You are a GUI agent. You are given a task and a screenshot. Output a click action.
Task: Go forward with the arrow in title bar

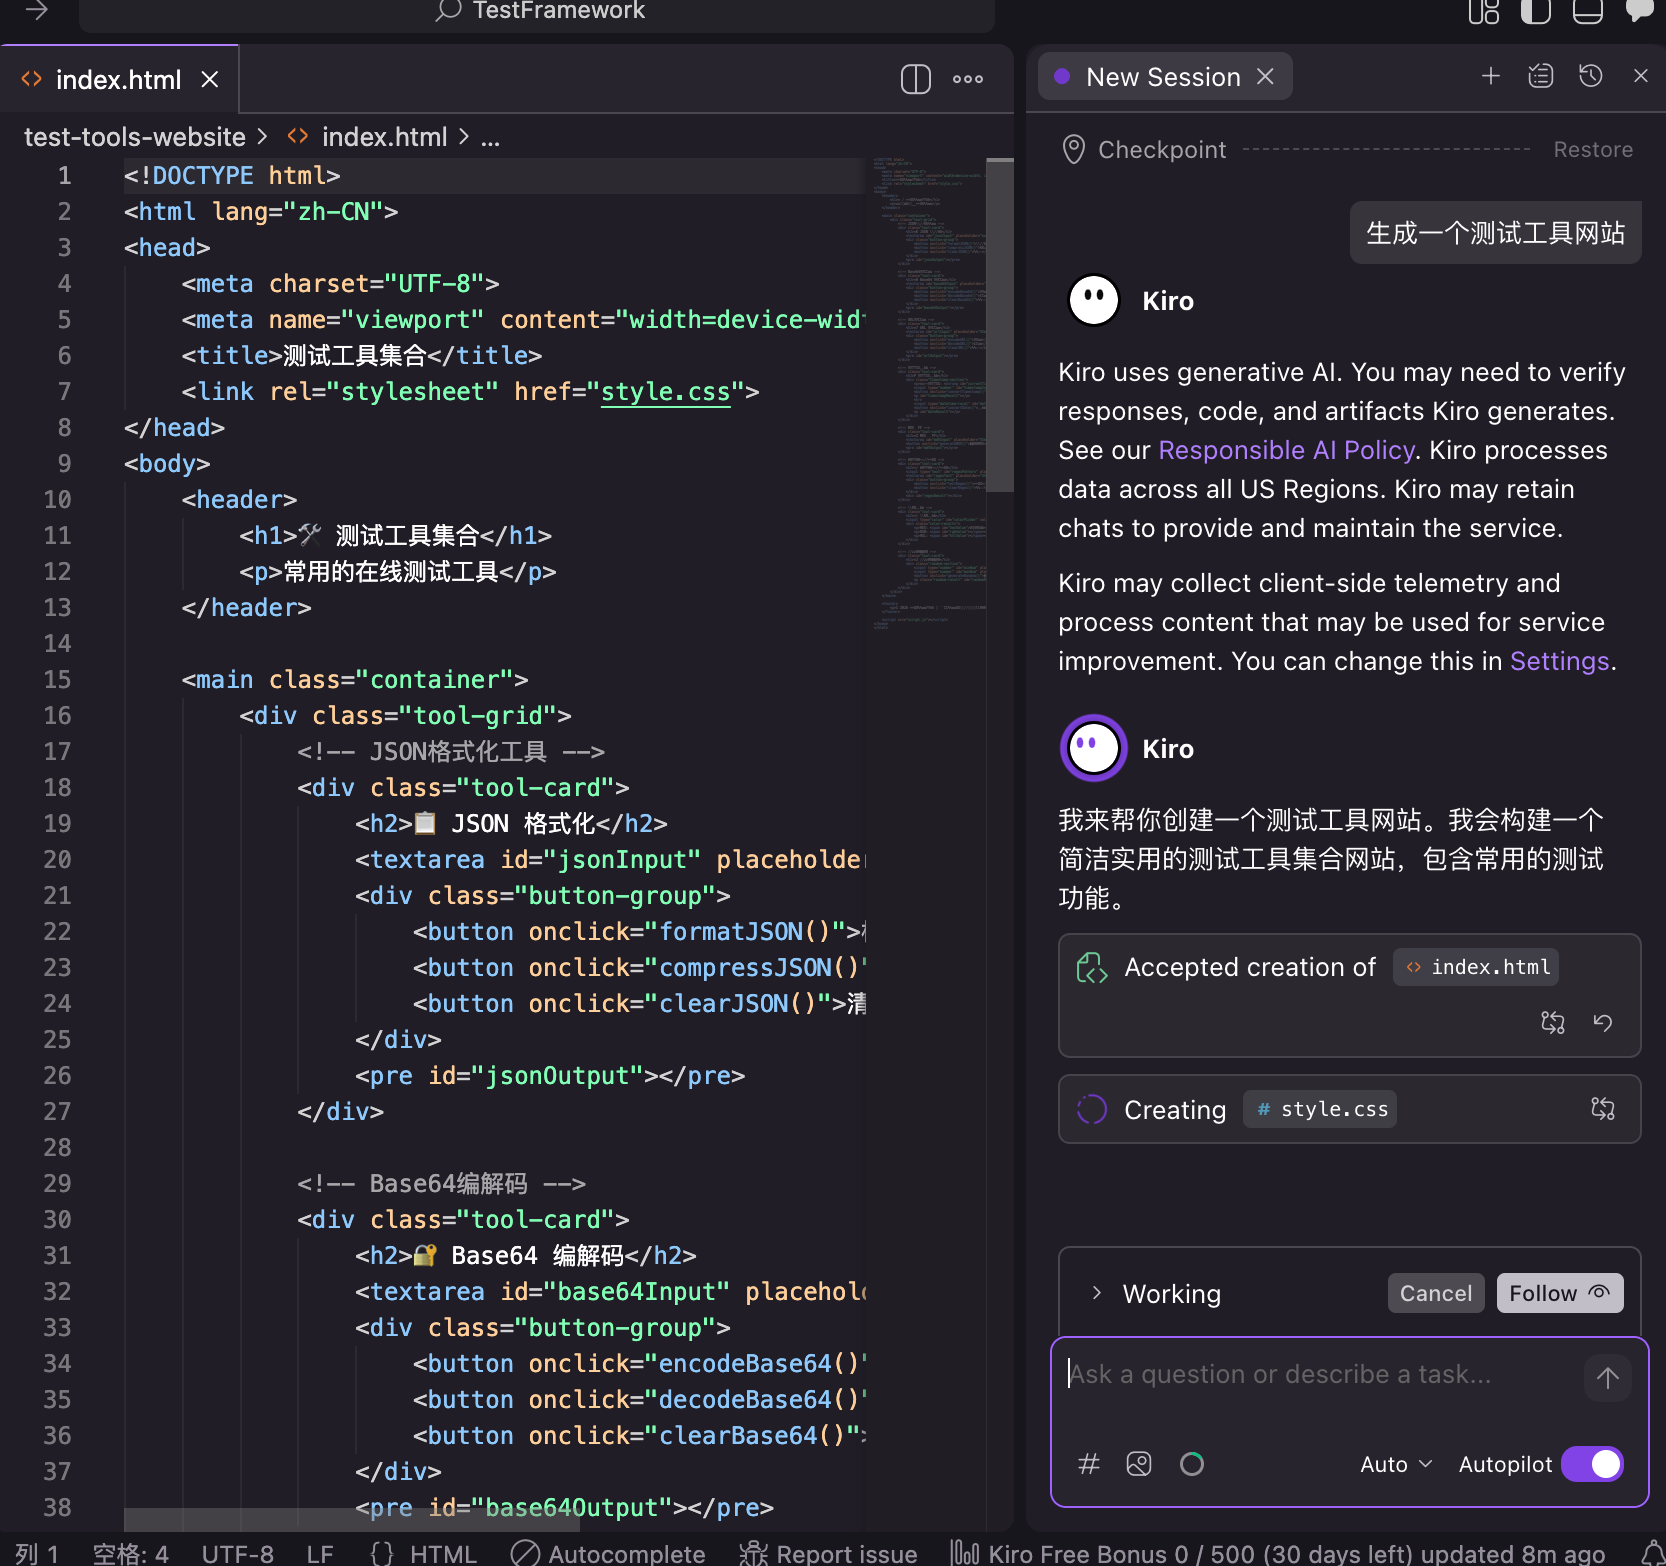click(x=37, y=11)
